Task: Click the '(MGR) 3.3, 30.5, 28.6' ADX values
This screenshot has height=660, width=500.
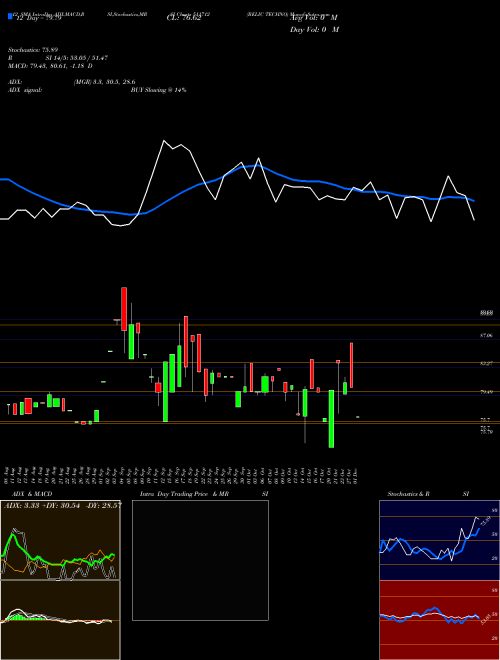Action: click(x=104, y=82)
